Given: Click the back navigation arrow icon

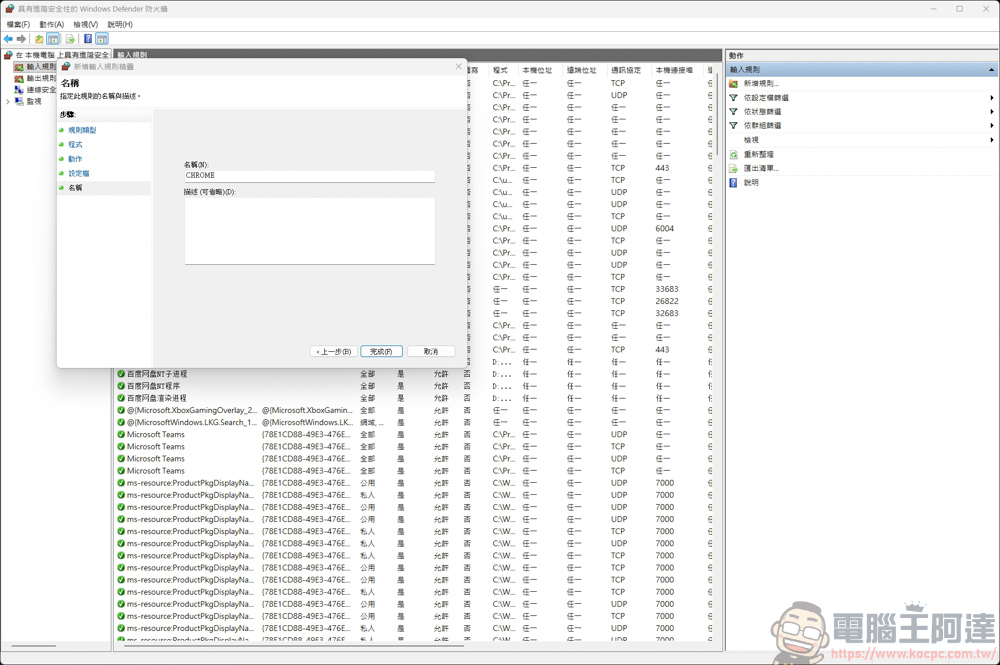Looking at the screenshot, I should point(8,39).
